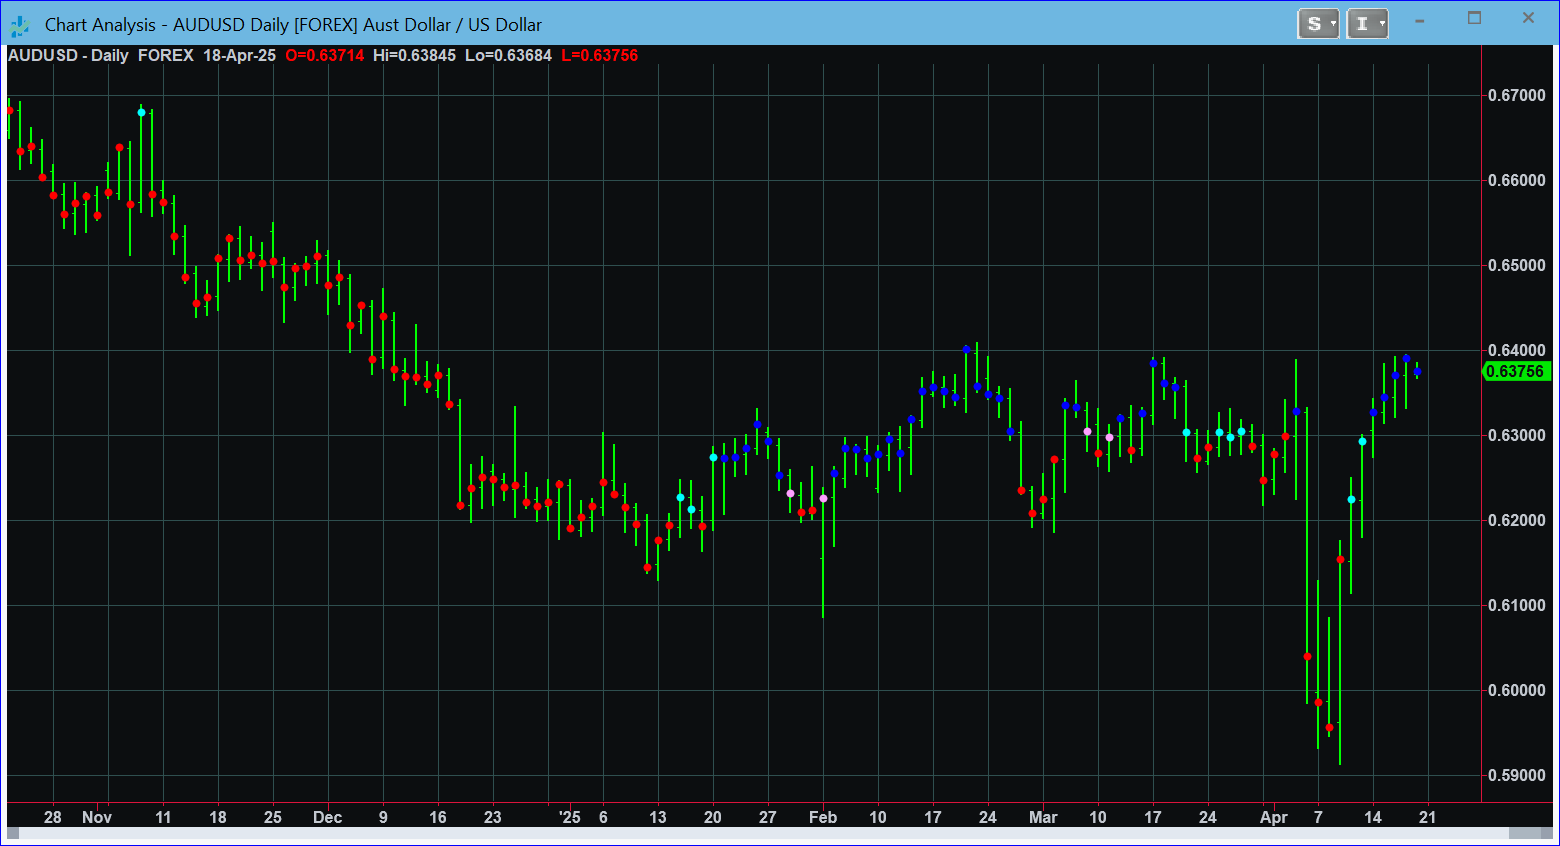The height and width of the screenshot is (846, 1560).
Task: Click the ''25' year label on date axis
Action: [569, 817]
